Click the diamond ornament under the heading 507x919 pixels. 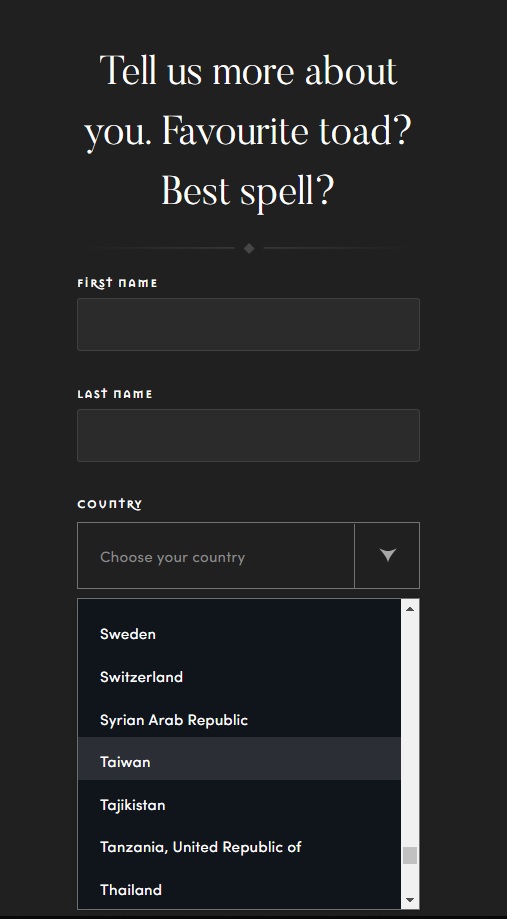point(249,249)
